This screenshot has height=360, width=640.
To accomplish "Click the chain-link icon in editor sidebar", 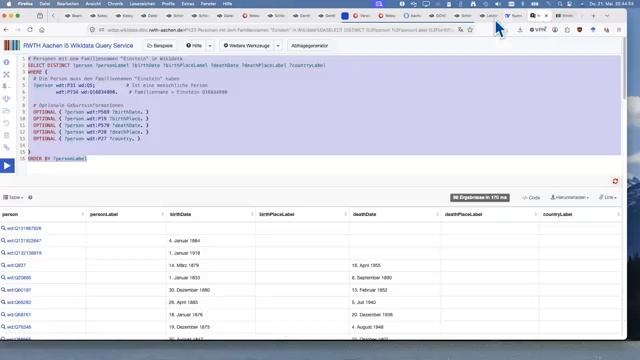I will pyautogui.click(x=6, y=147).
